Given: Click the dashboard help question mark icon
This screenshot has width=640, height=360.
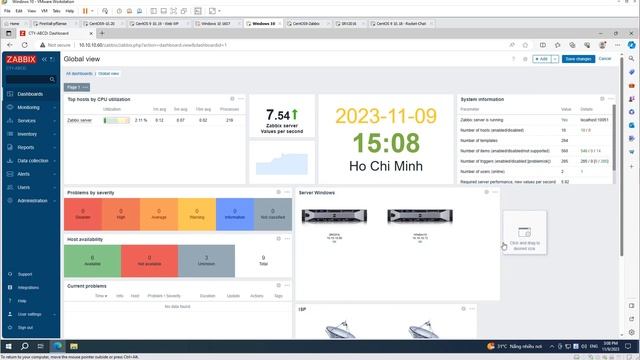Looking at the screenshot, I should [x=513, y=59].
